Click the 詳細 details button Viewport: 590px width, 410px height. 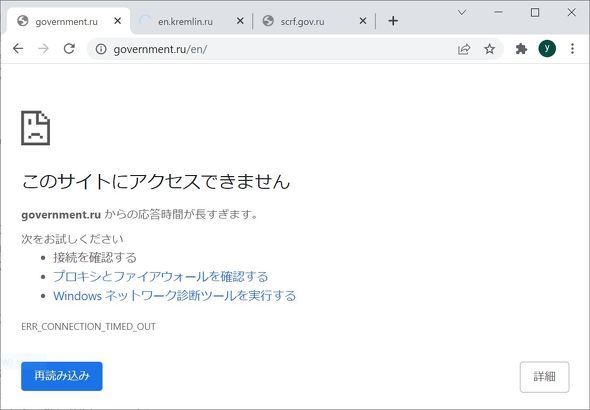(544, 377)
